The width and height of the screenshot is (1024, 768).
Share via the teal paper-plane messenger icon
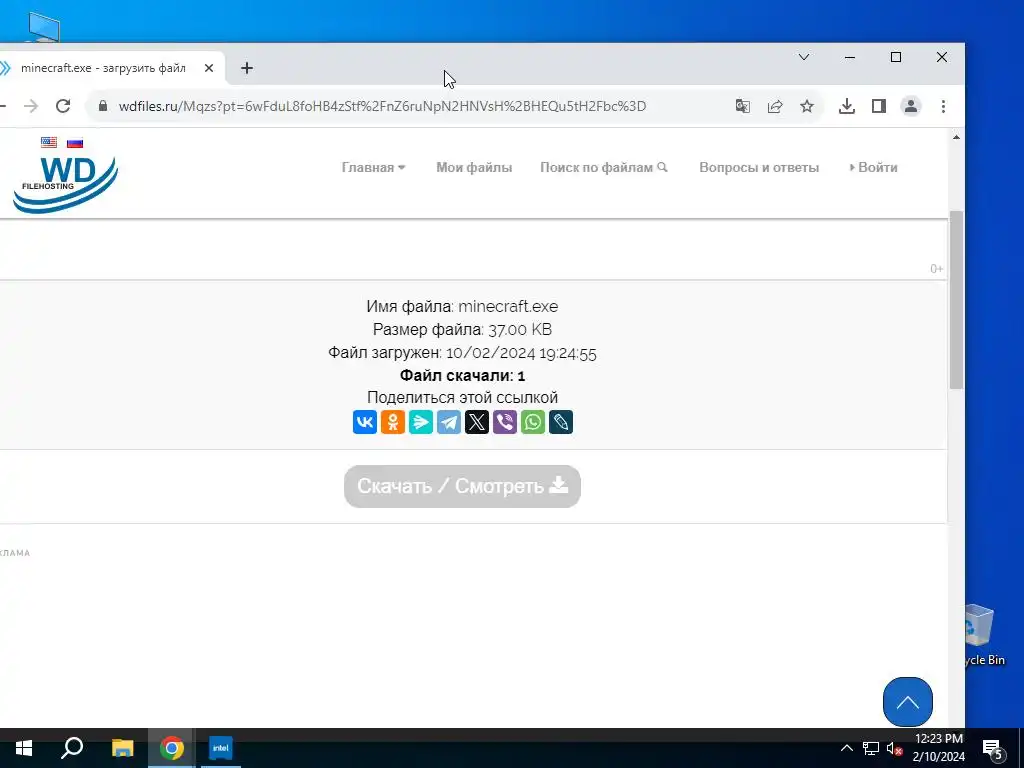[421, 422]
